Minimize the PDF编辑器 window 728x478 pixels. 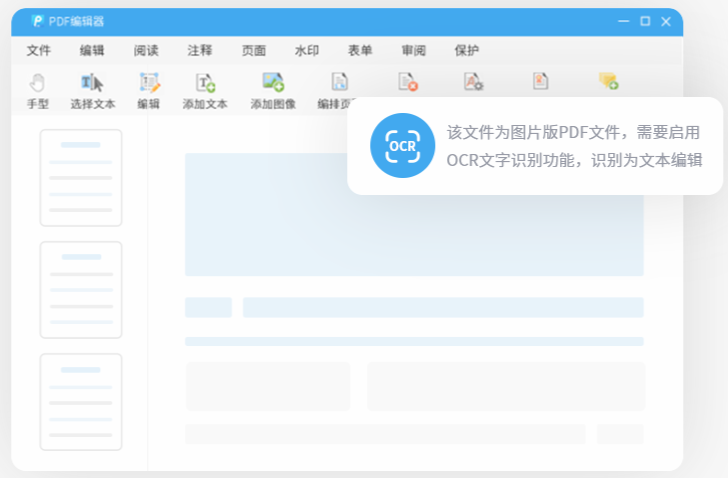[624, 21]
